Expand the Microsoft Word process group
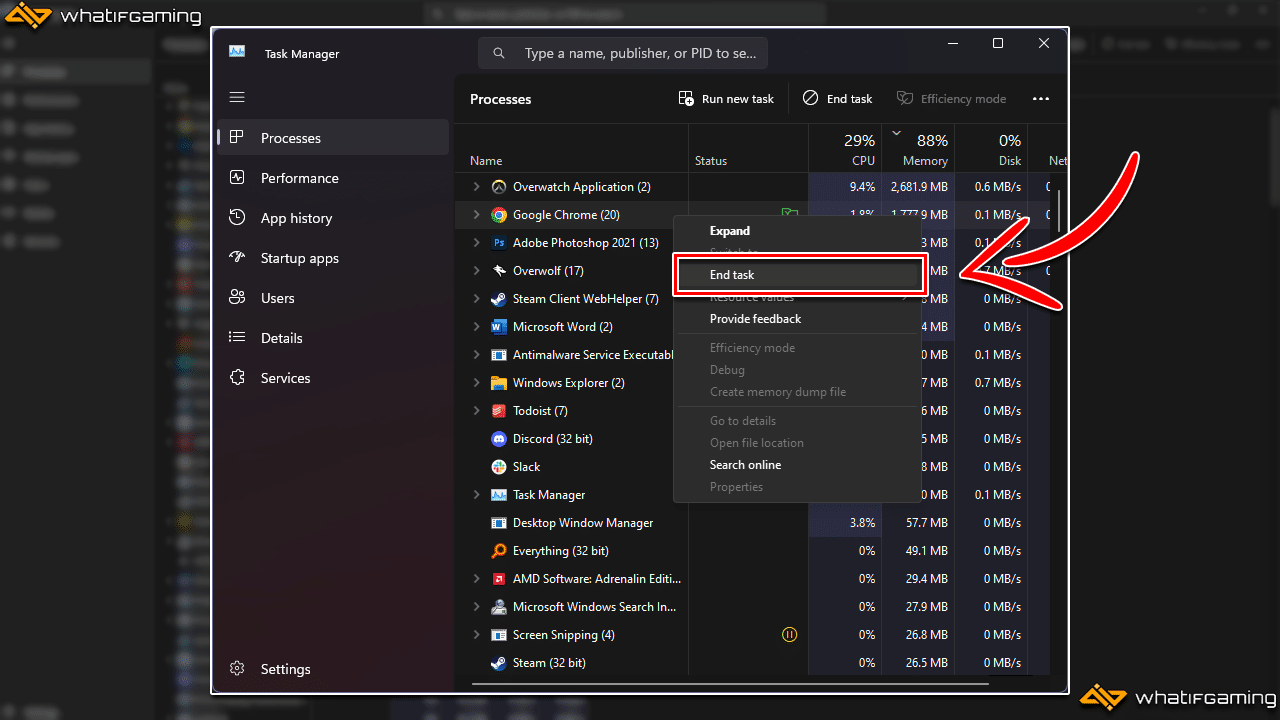The width and height of the screenshot is (1280, 720). pos(476,327)
